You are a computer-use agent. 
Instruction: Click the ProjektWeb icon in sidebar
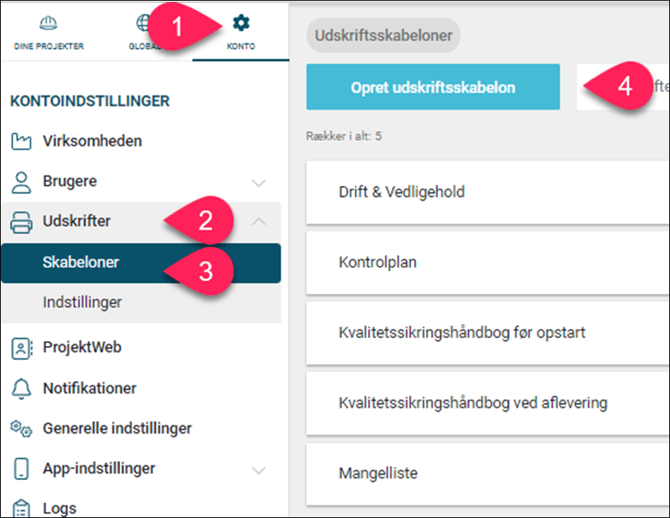click(x=21, y=348)
